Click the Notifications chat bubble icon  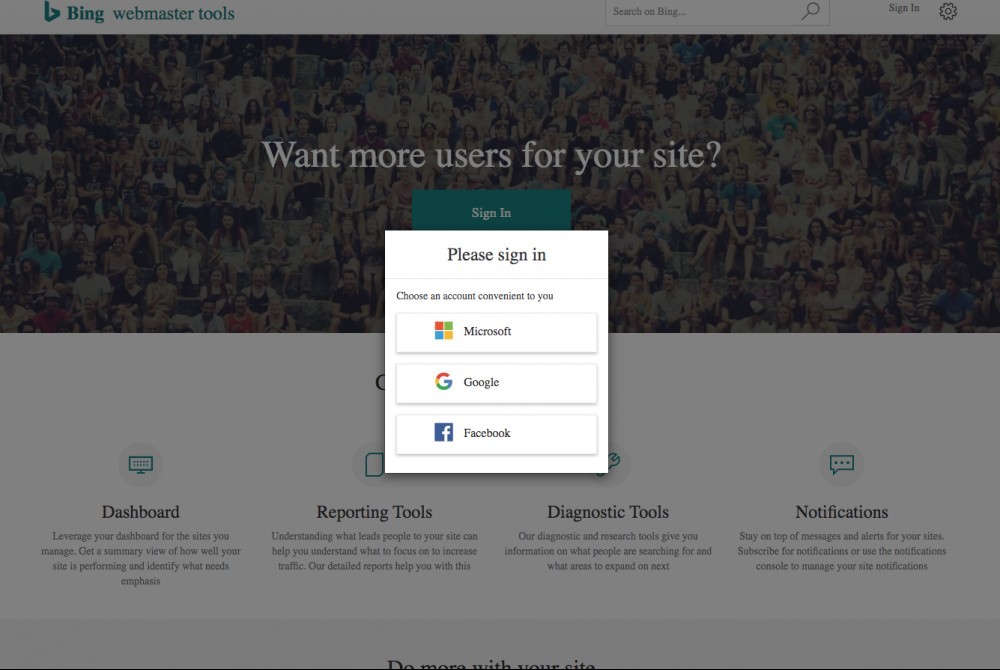(842, 464)
